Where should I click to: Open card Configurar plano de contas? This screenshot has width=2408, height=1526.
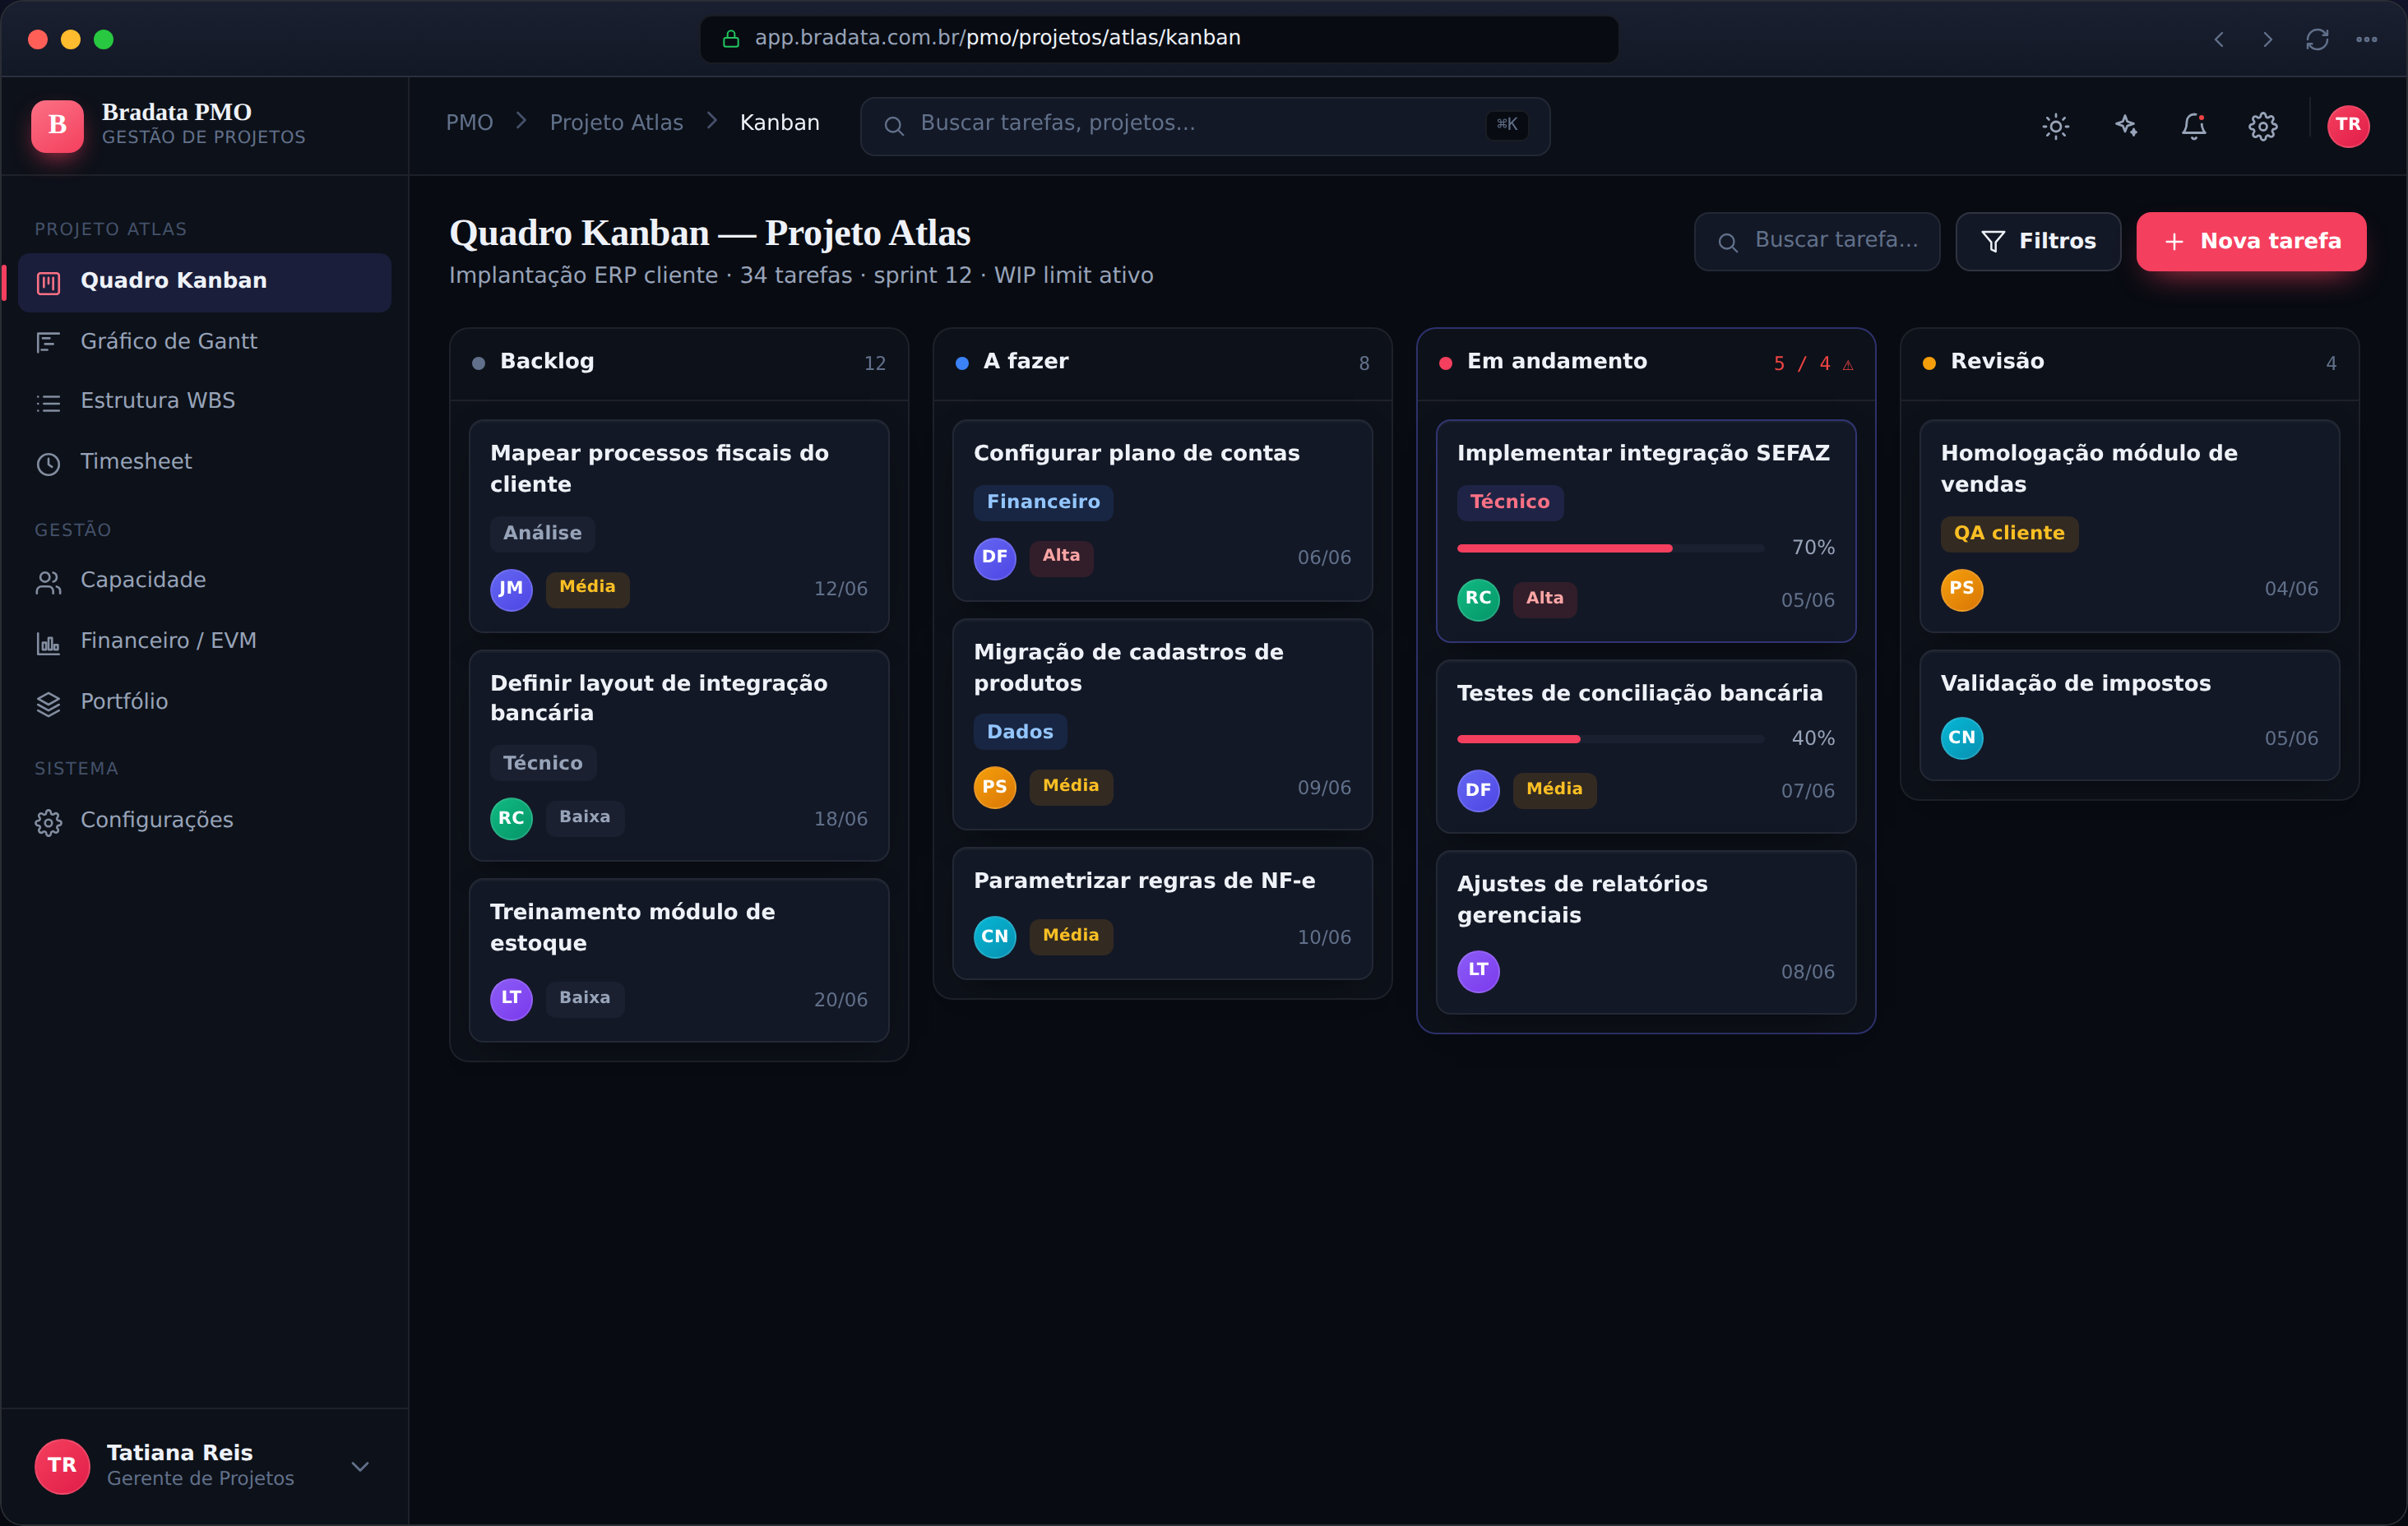point(1162,511)
